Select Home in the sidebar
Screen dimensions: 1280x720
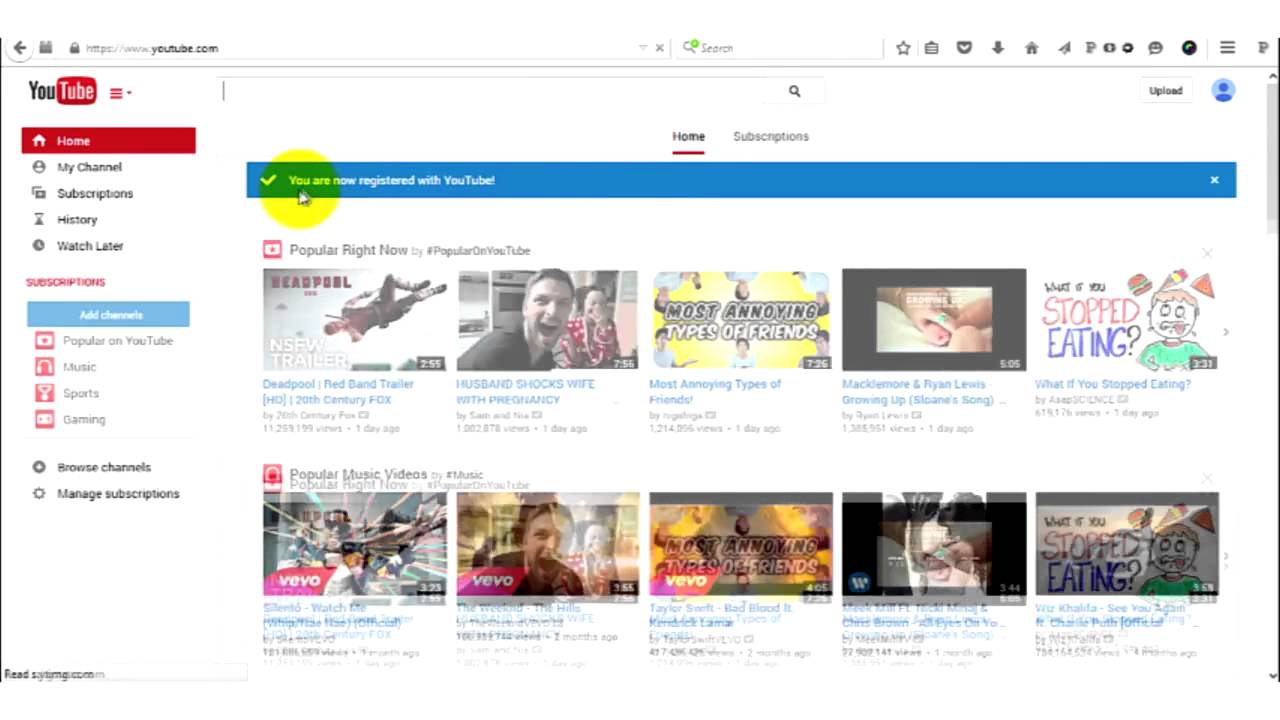tap(109, 141)
